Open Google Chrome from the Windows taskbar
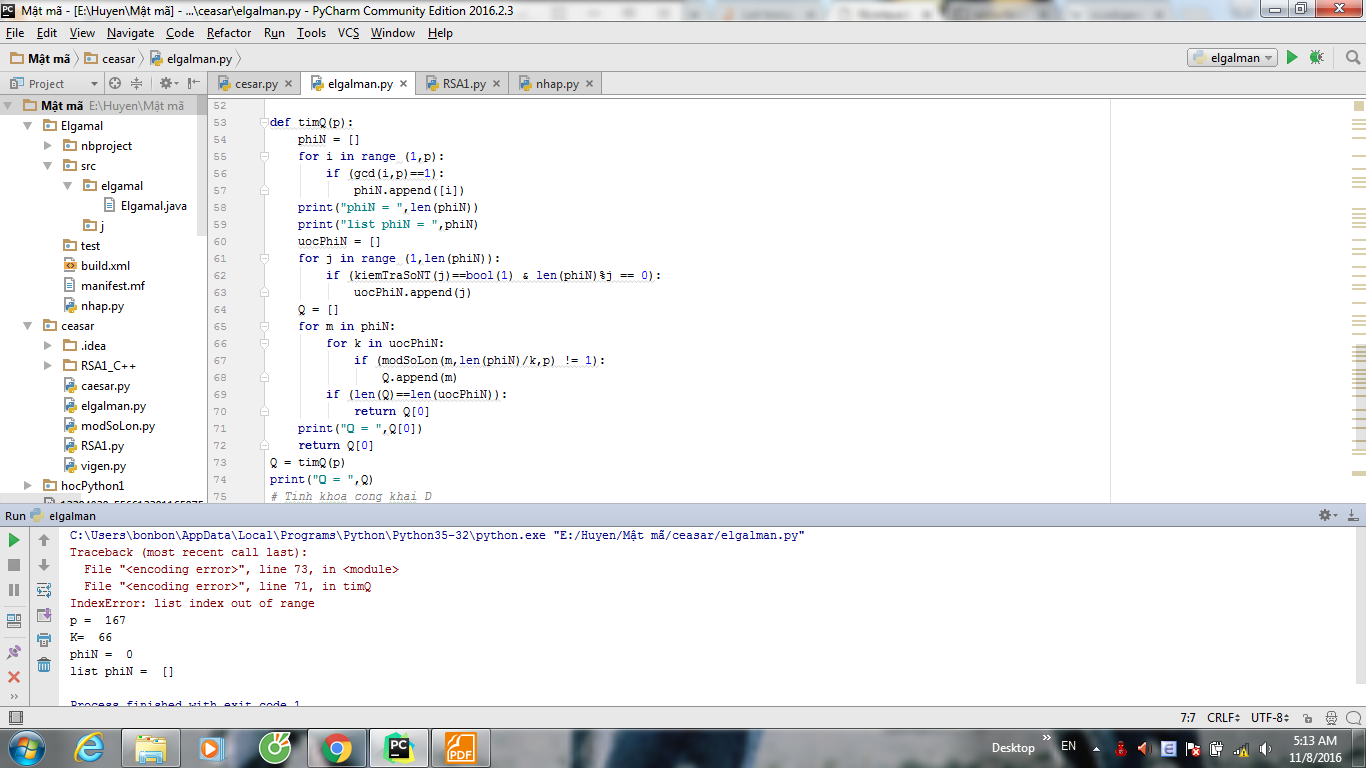 coord(336,747)
